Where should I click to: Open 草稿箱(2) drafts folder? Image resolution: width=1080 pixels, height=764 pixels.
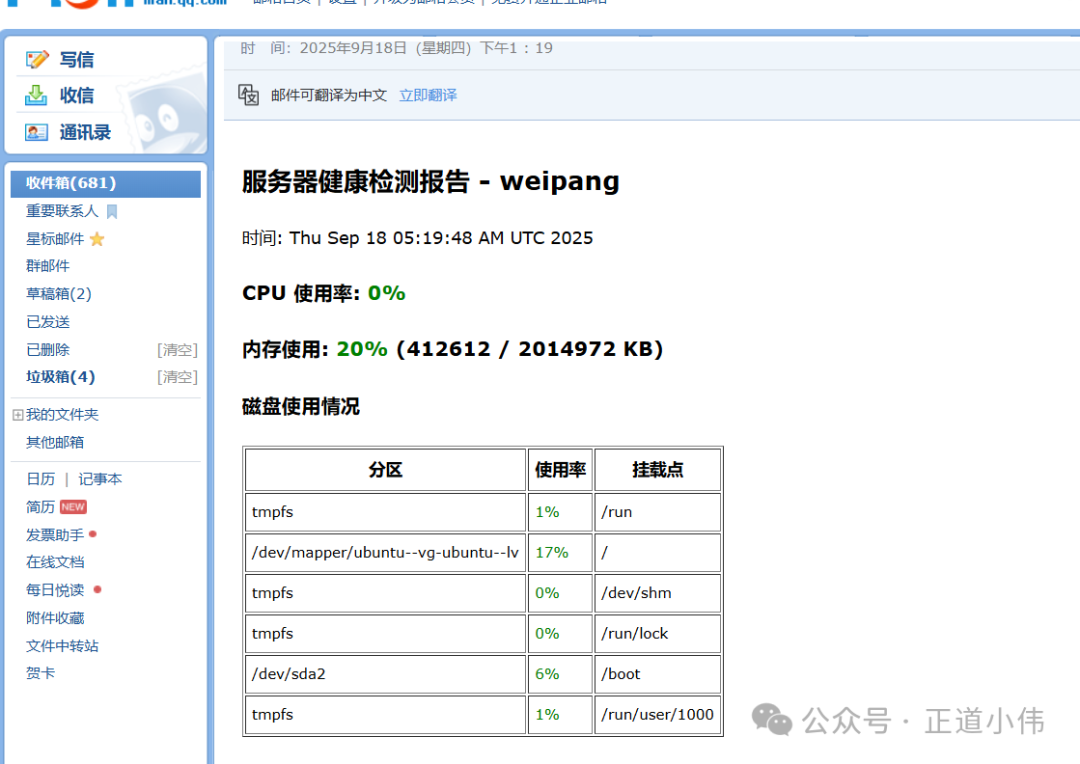point(59,294)
